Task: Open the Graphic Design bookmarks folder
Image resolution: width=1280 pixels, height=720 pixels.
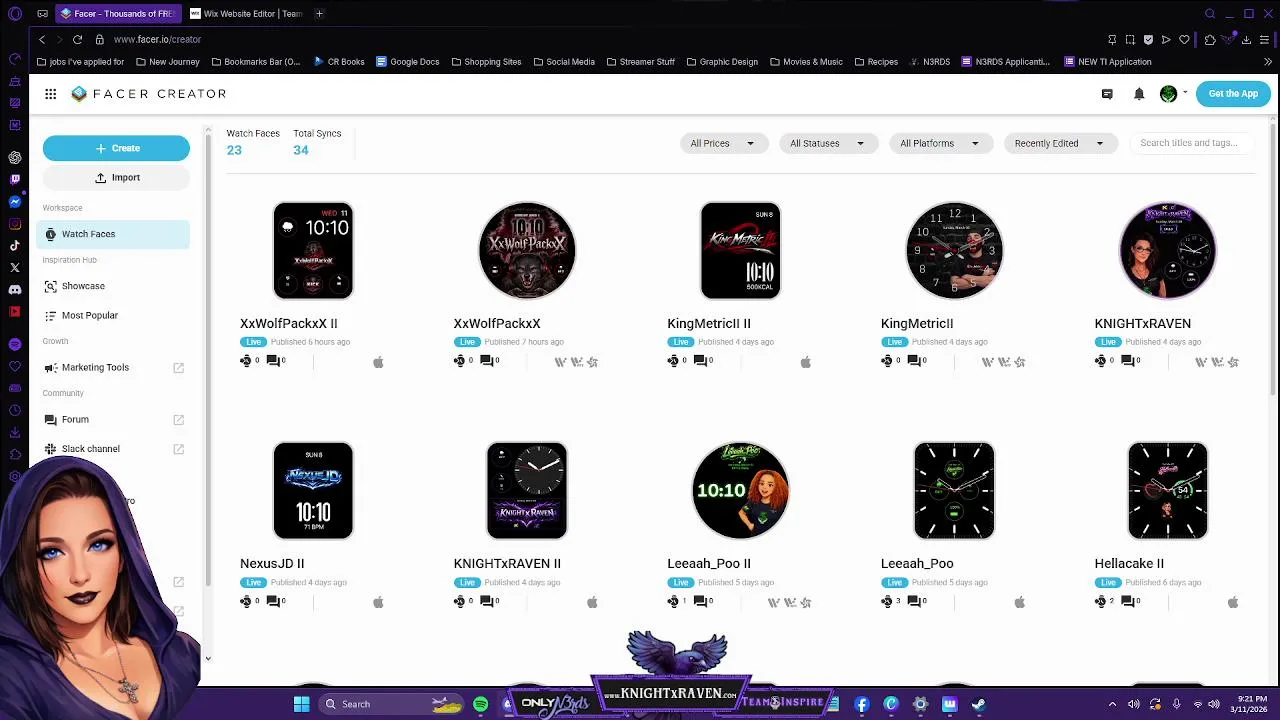Action: click(x=721, y=62)
